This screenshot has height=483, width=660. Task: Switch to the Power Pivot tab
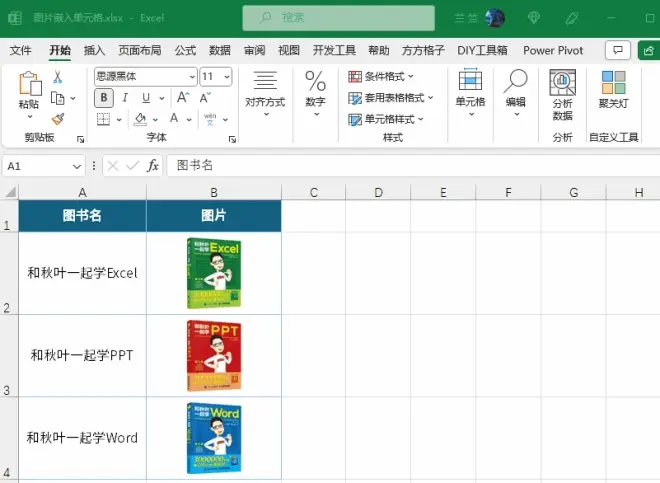tap(553, 50)
